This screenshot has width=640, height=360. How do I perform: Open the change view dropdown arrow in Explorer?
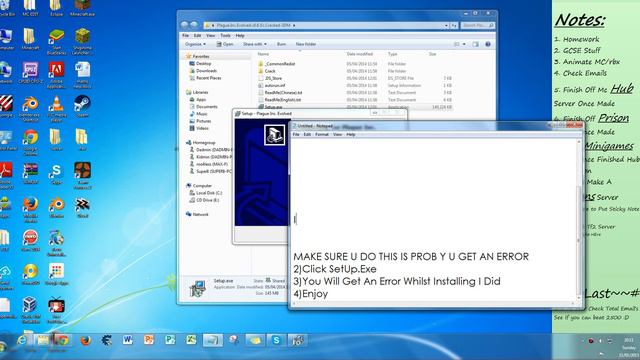click(464, 44)
